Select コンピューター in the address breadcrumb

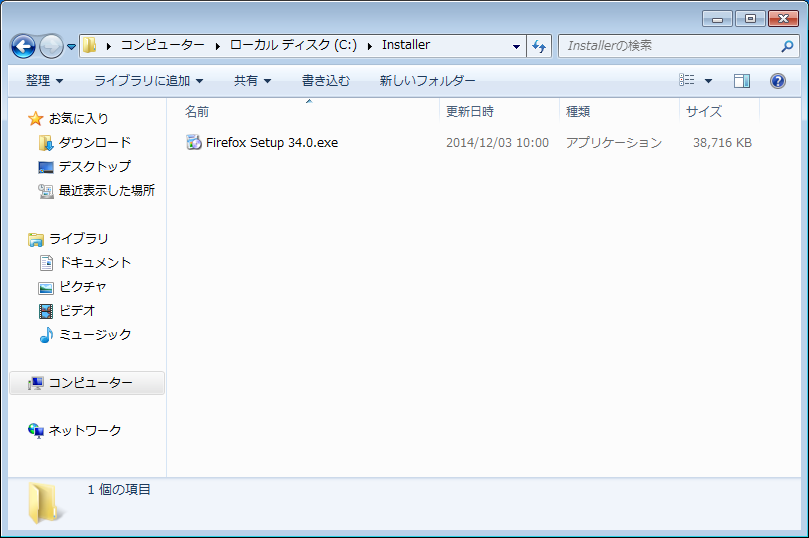pos(163,45)
